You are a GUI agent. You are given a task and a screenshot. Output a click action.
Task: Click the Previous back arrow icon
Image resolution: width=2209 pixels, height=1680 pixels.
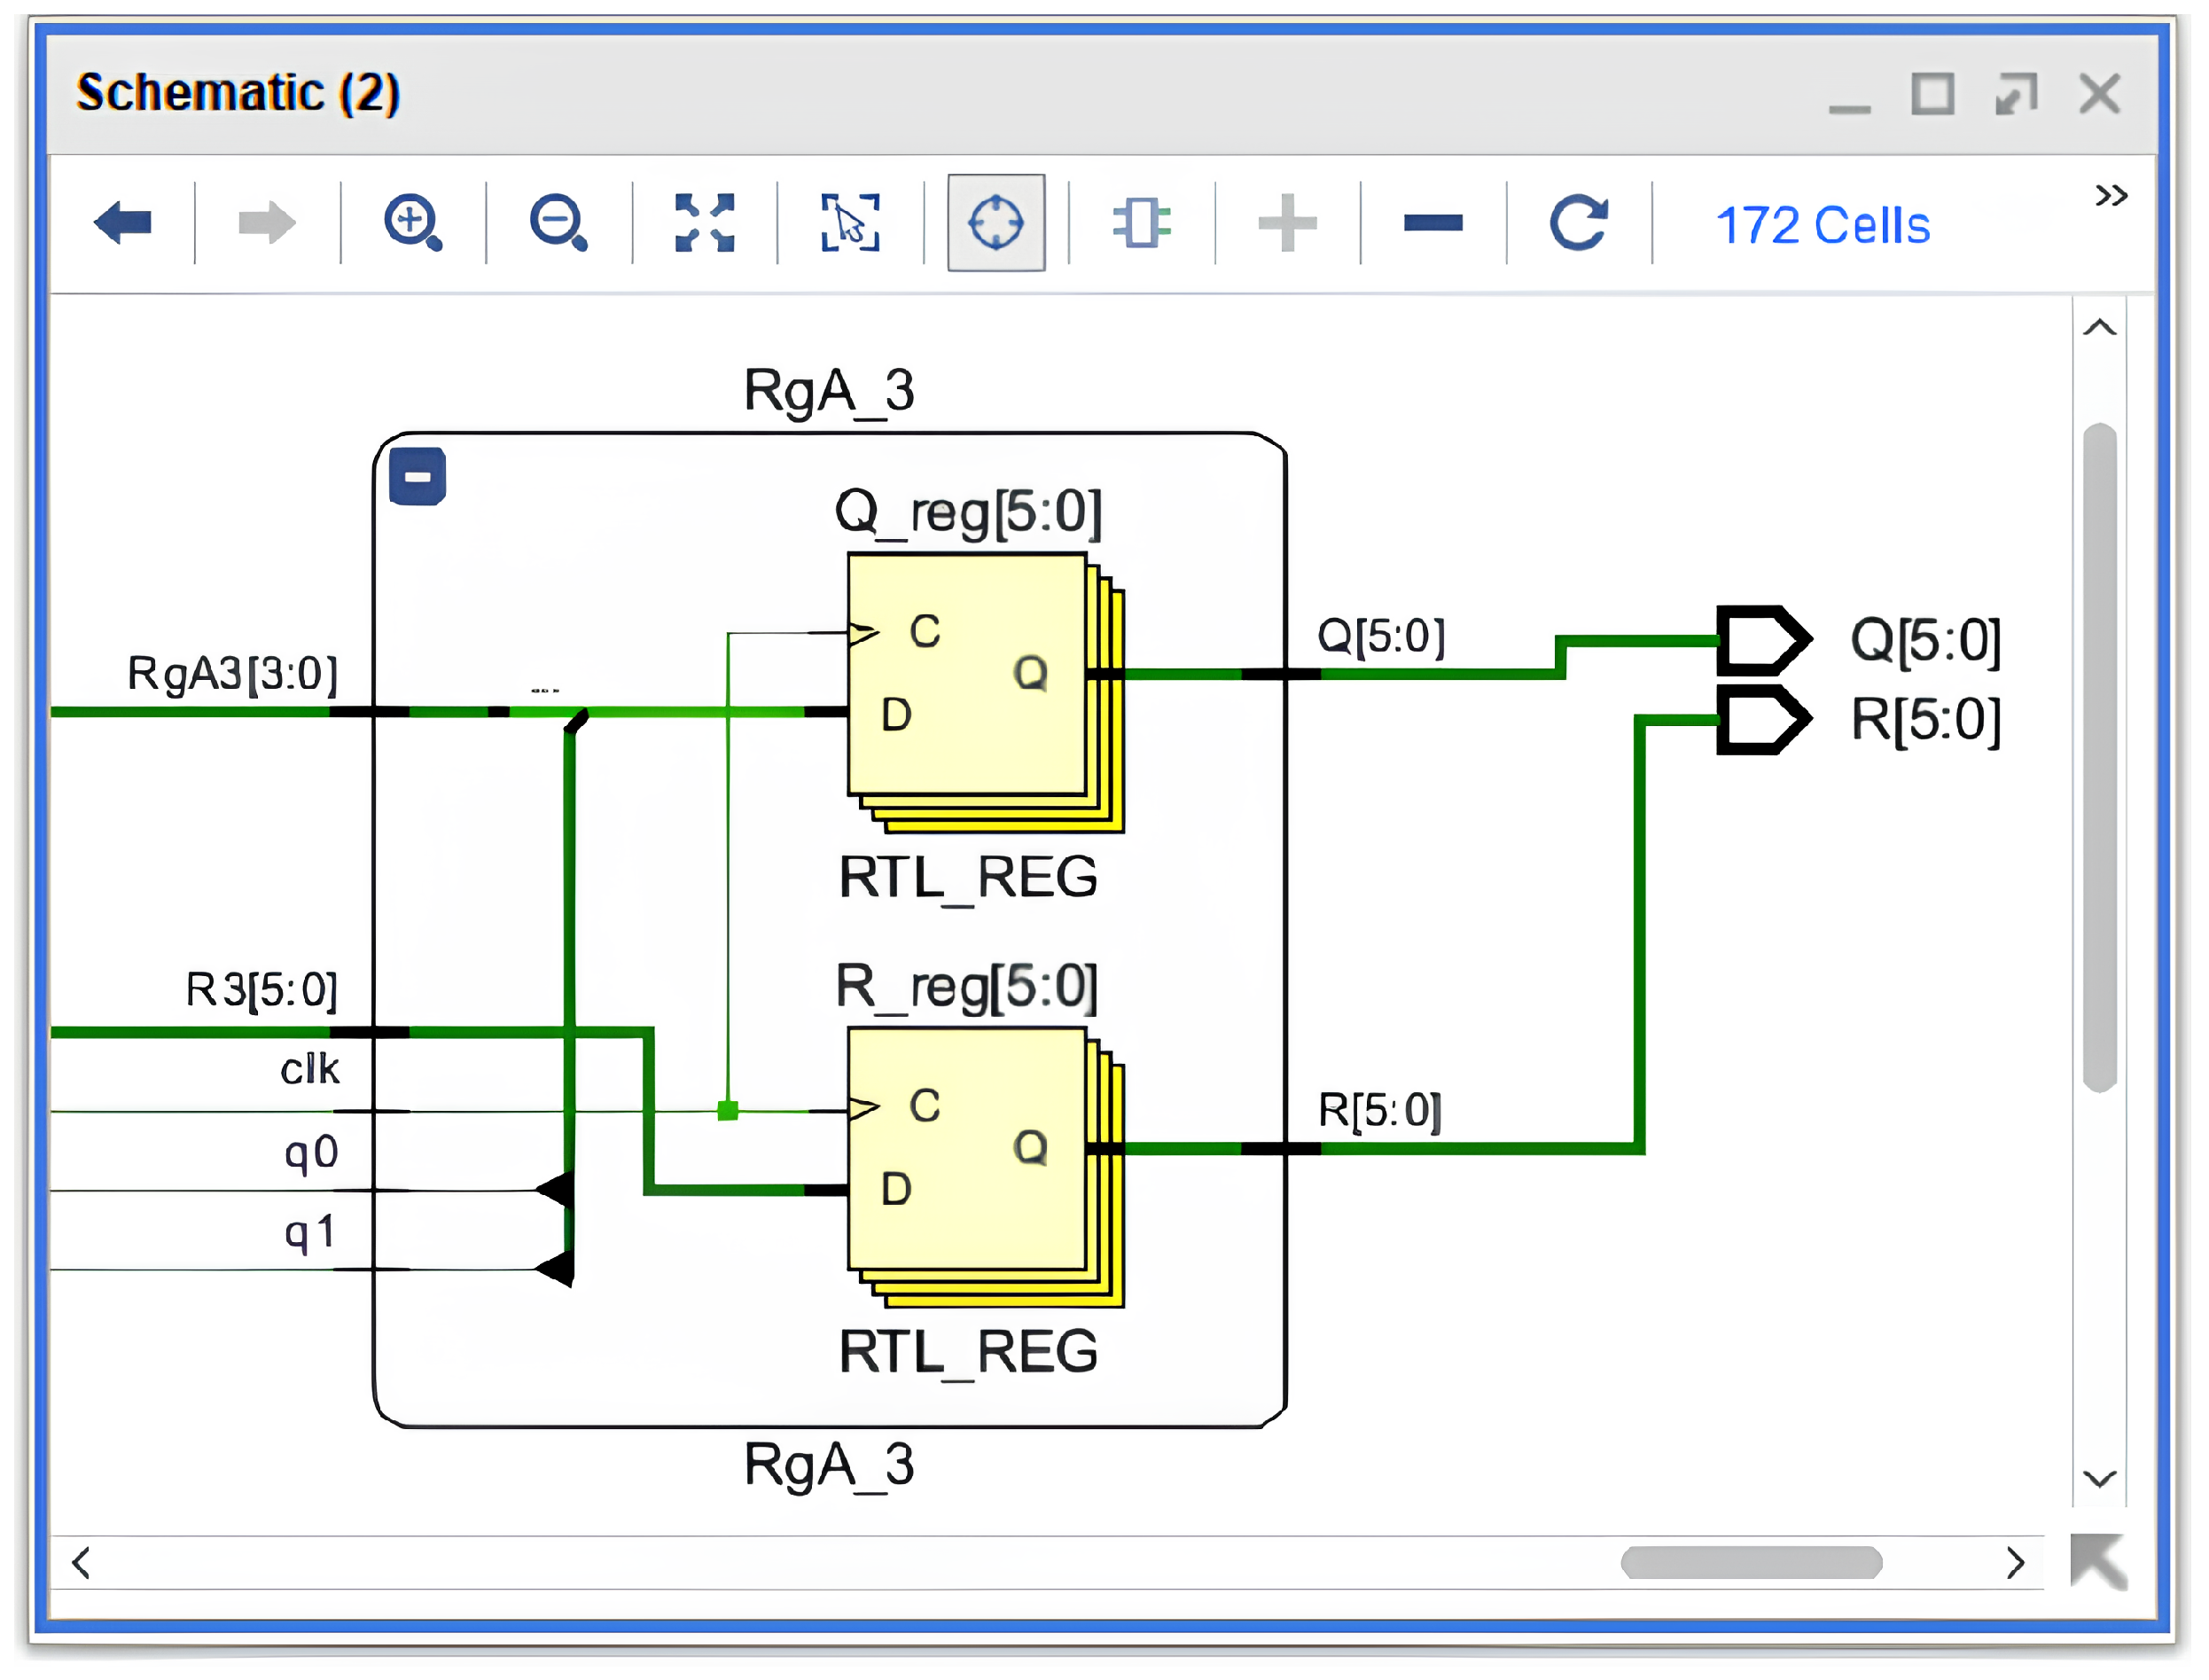coord(122,222)
